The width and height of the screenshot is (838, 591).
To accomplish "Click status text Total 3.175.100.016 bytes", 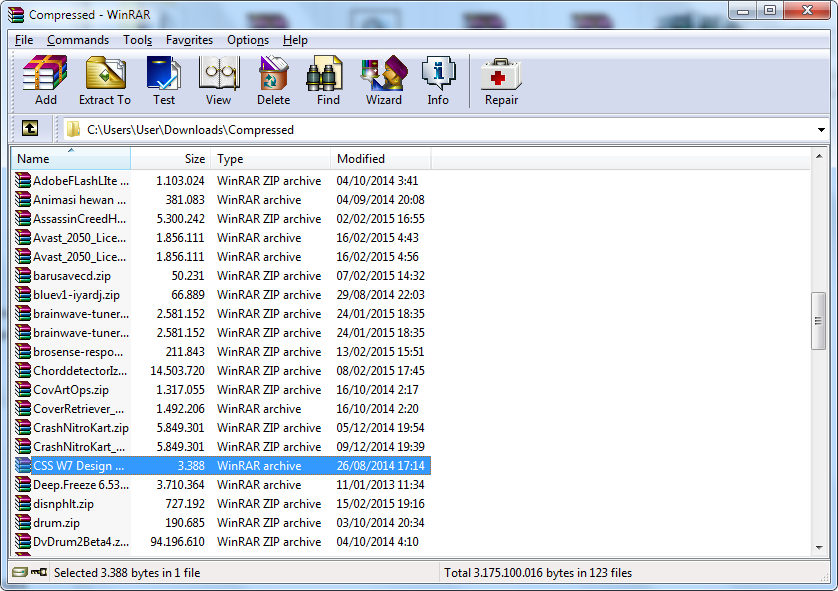I will tap(538, 573).
